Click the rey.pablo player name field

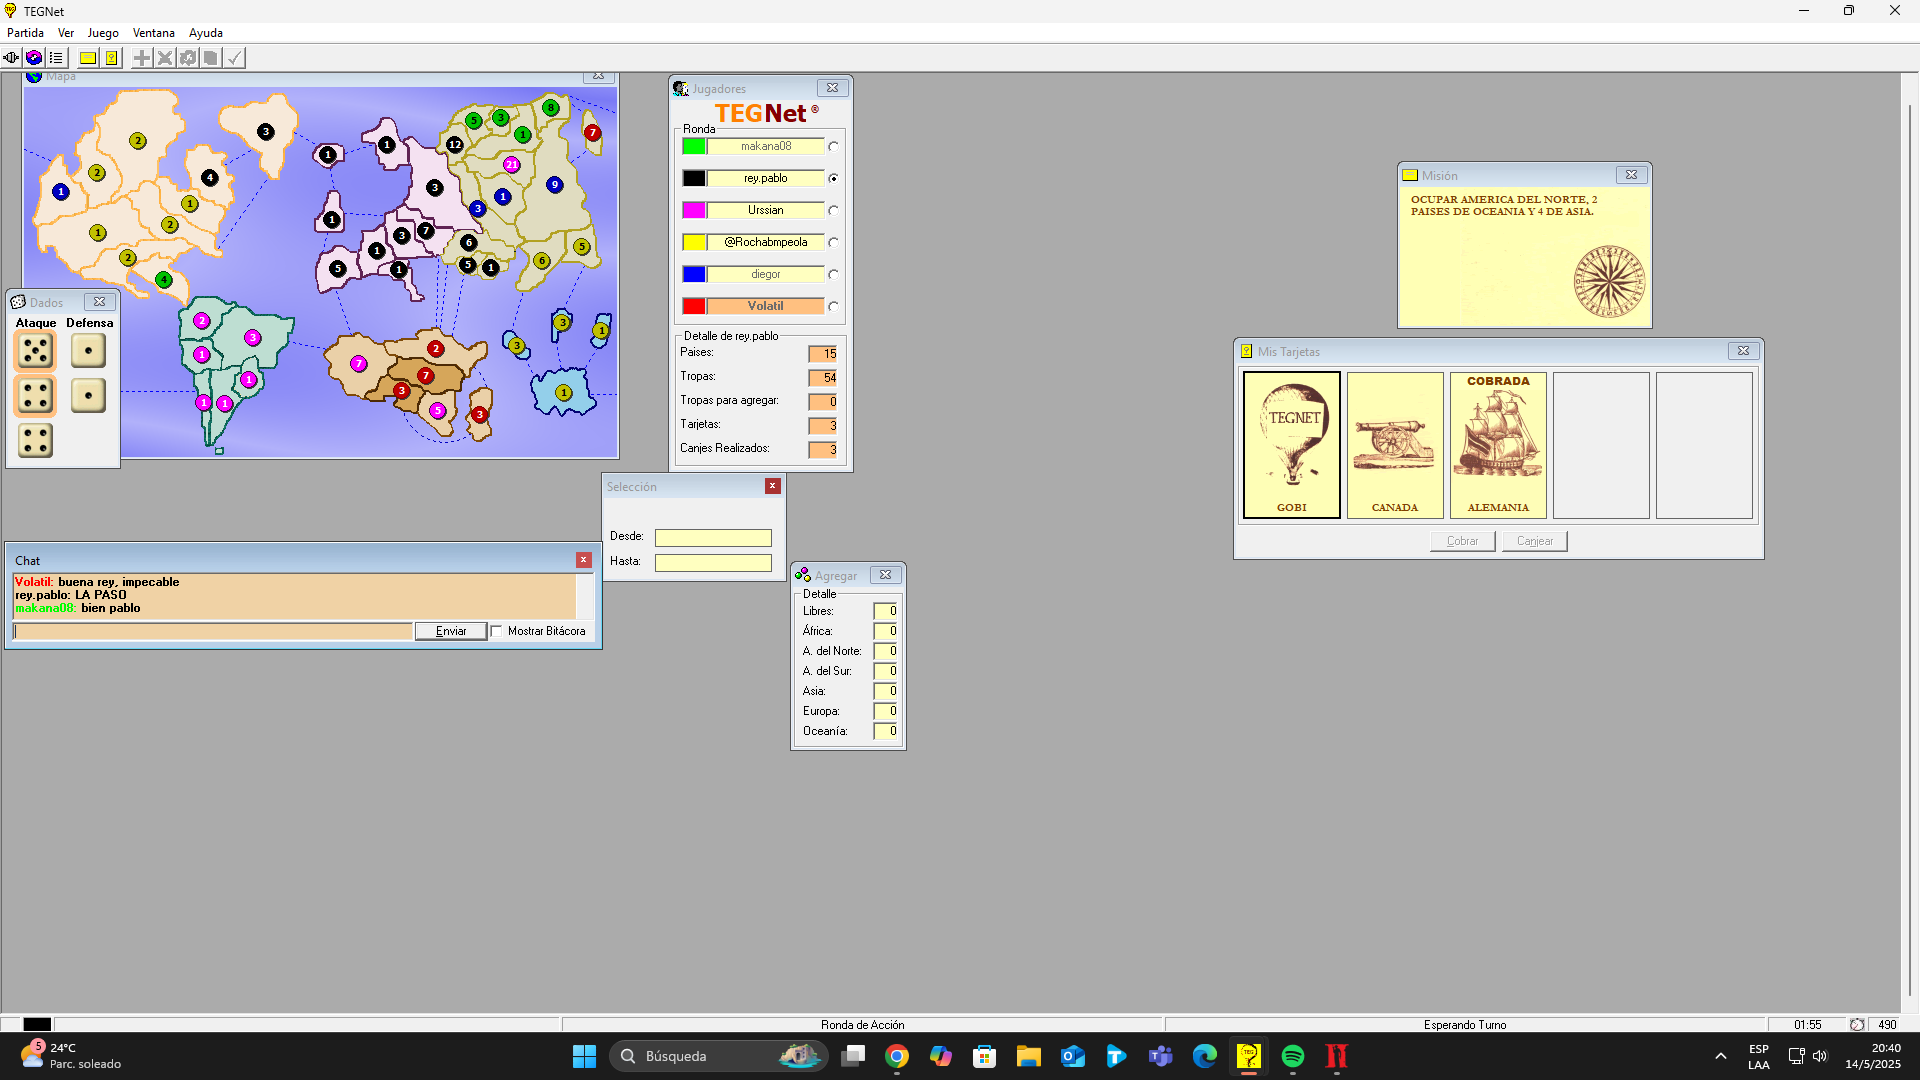(x=765, y=178)
